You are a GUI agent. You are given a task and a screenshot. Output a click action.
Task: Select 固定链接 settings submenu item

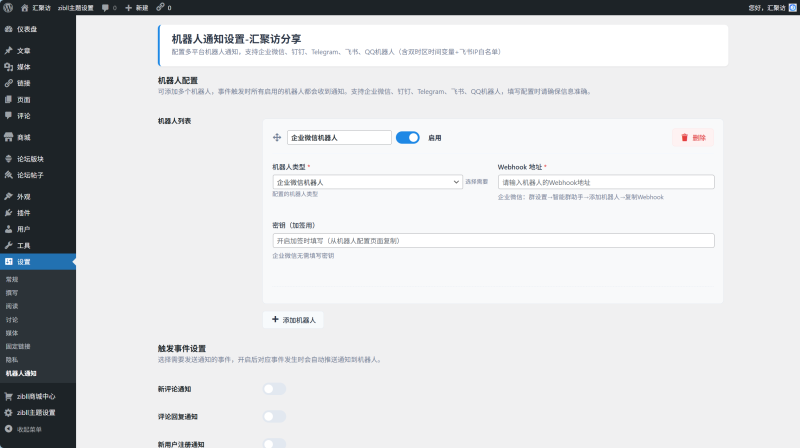[x=18, y=346]
